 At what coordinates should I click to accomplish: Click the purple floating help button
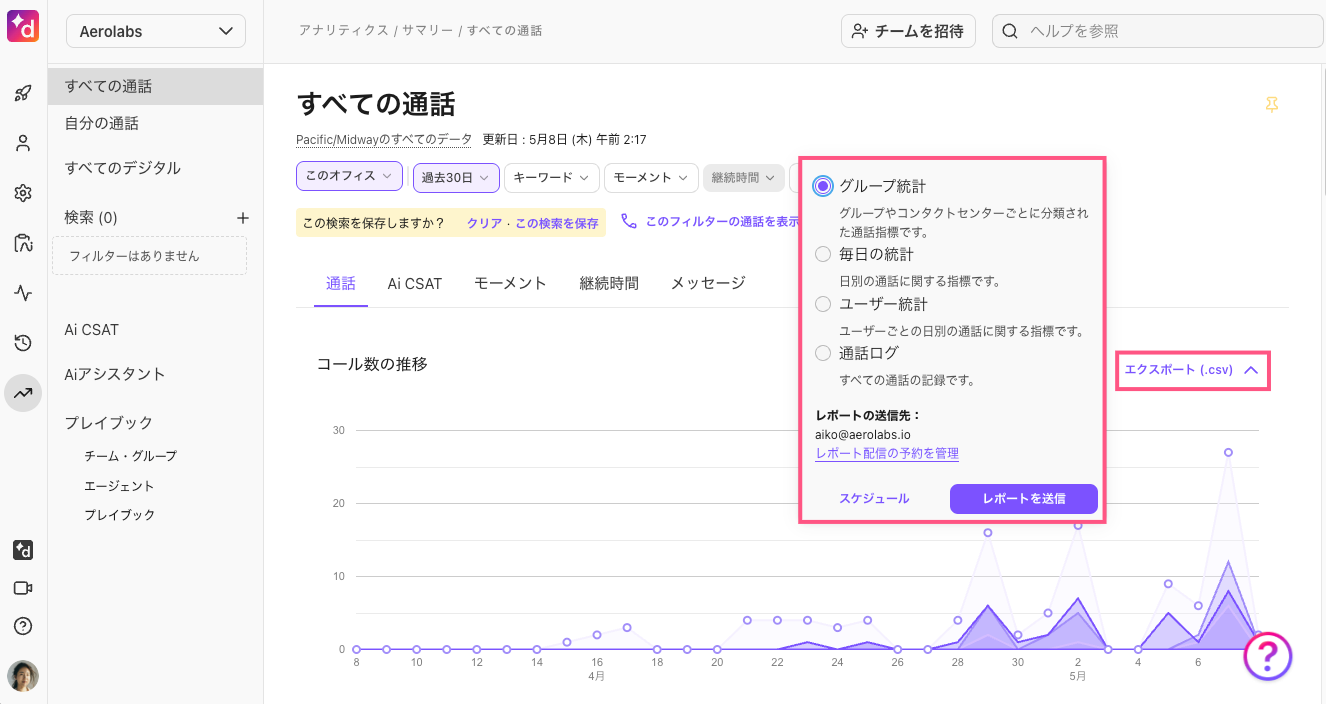pos(1268,656)
